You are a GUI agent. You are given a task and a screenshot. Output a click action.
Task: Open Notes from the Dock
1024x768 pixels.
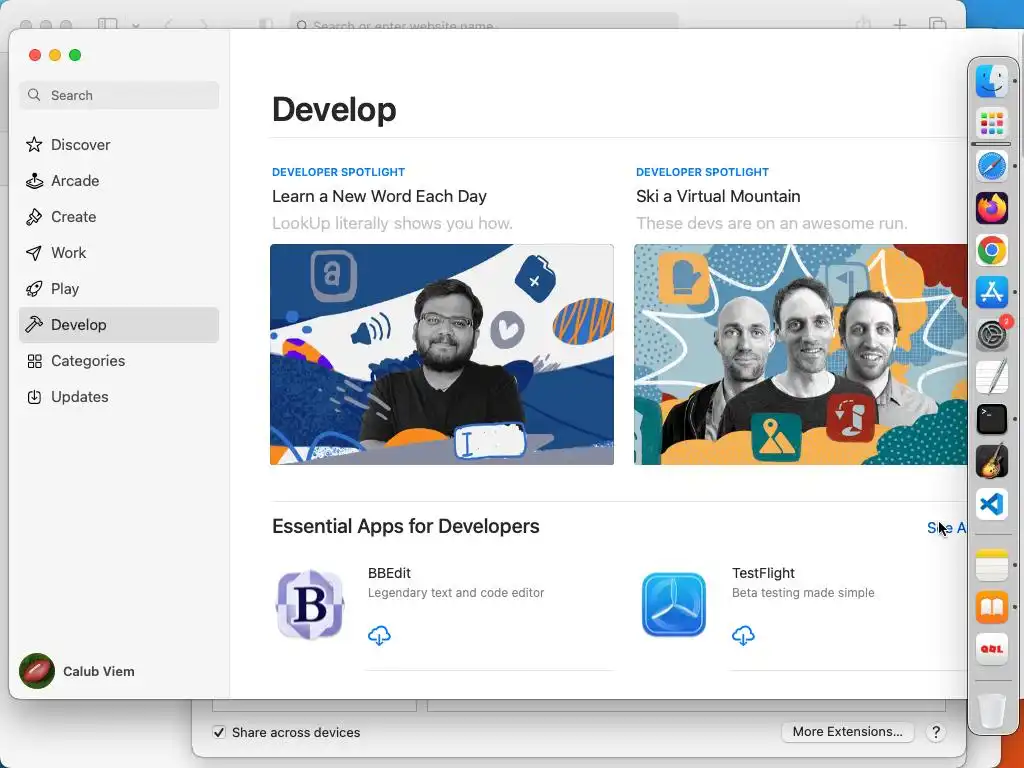tap(991, 564)
